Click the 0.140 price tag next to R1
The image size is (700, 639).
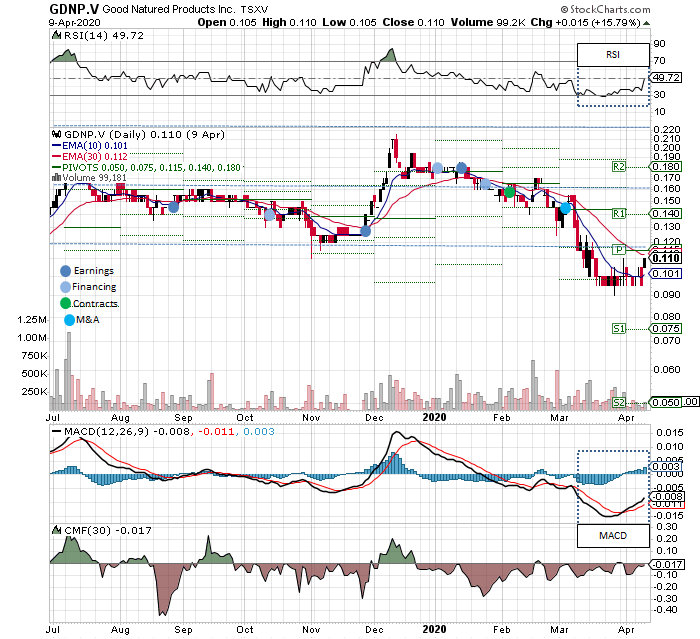pos(666,213)
